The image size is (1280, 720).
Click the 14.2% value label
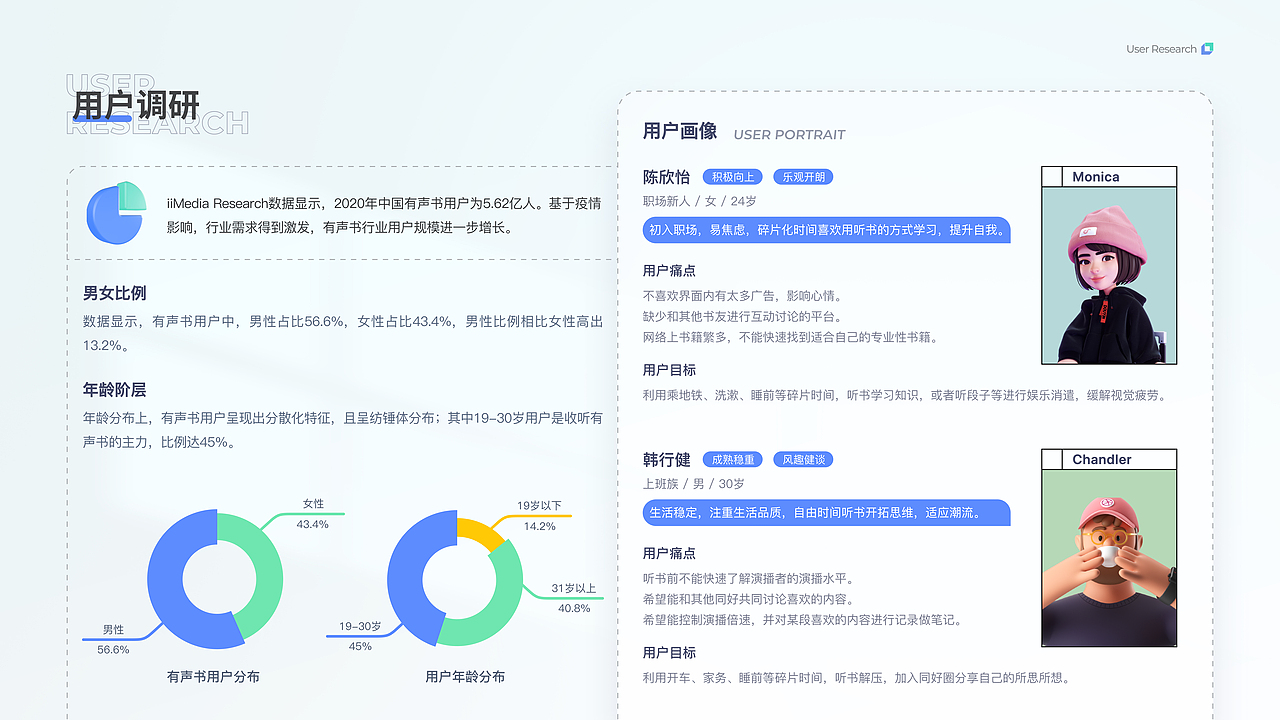pyautogui.click(x=540, y=526)
